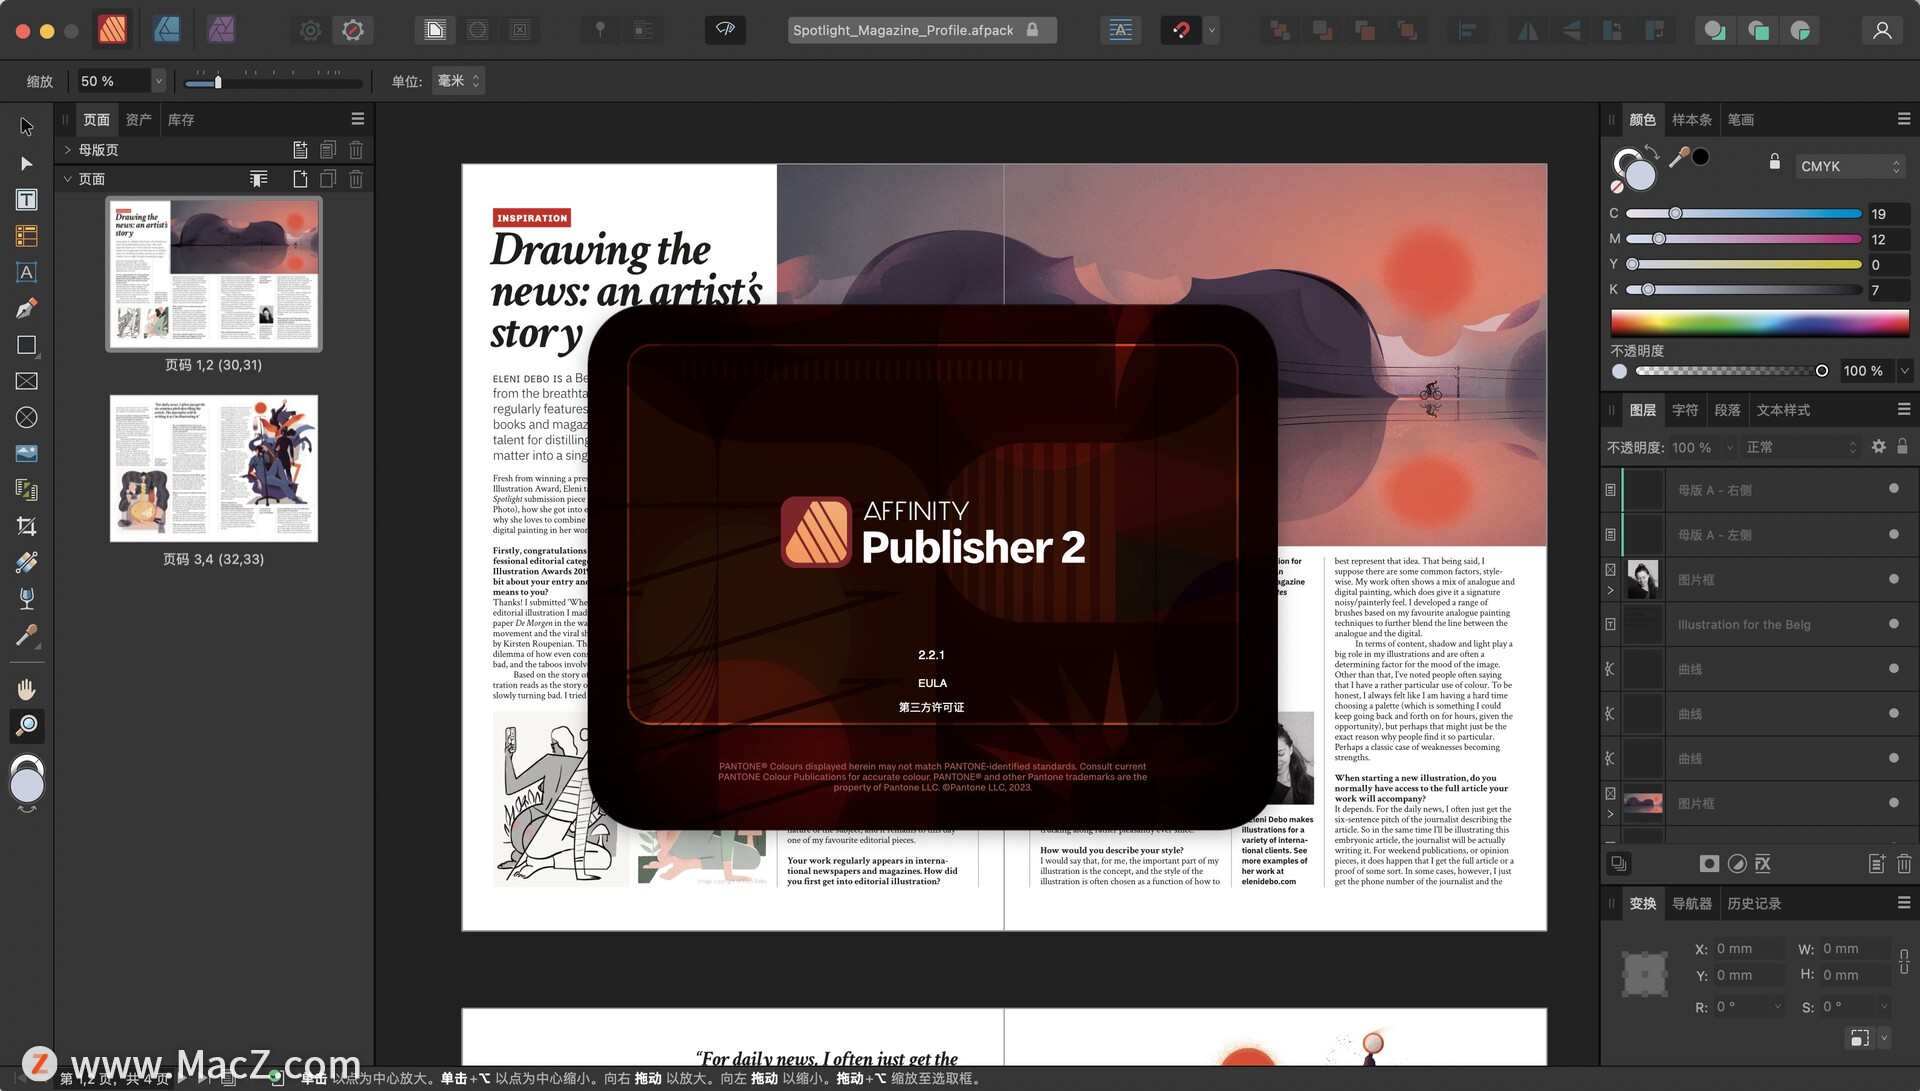1920x1091 pixels.
Task: Switch to Affinity Photo persona
Action: click(221, 30)
